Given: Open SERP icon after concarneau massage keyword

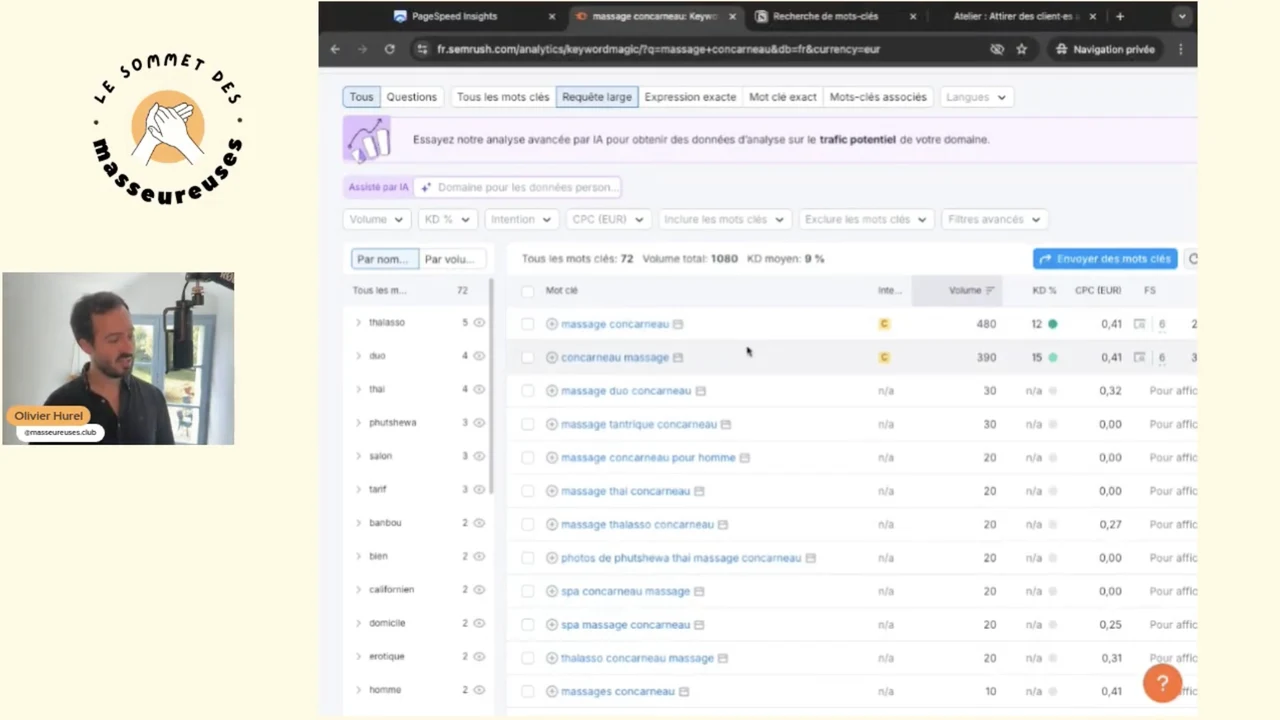Looking at the screenshot, I should [678, 357].
